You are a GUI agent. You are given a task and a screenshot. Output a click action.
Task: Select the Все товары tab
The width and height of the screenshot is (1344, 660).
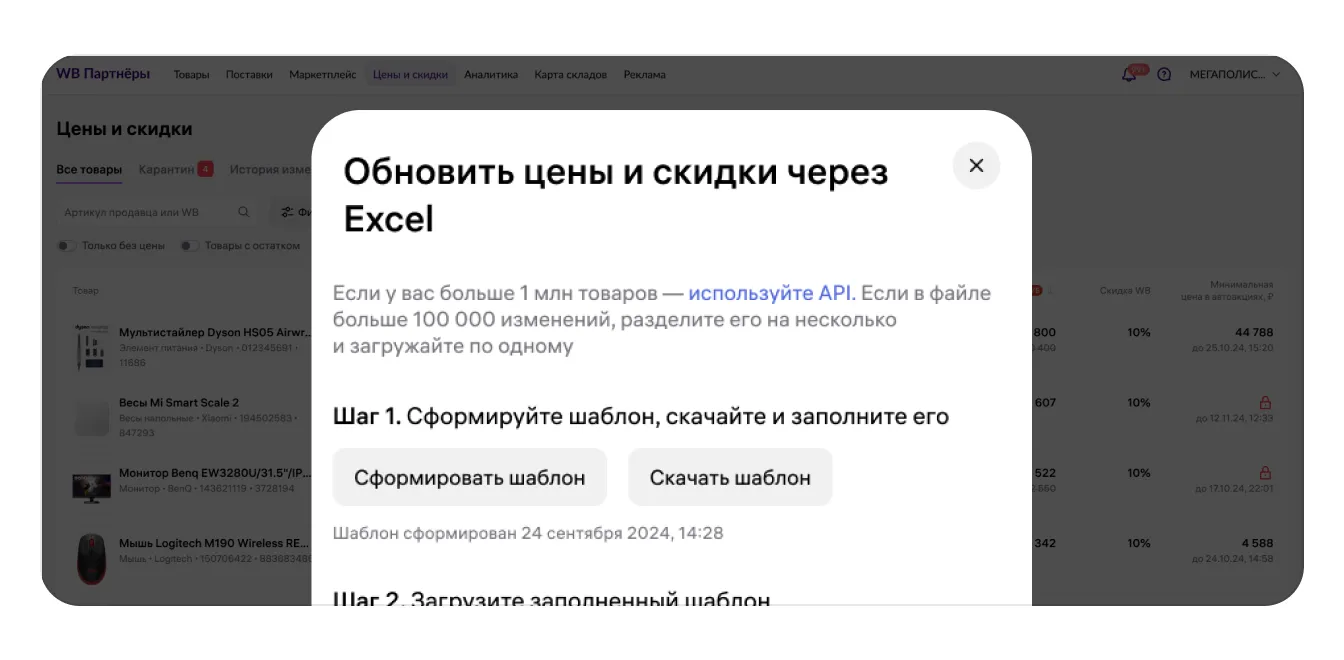[x=89, y=169]
